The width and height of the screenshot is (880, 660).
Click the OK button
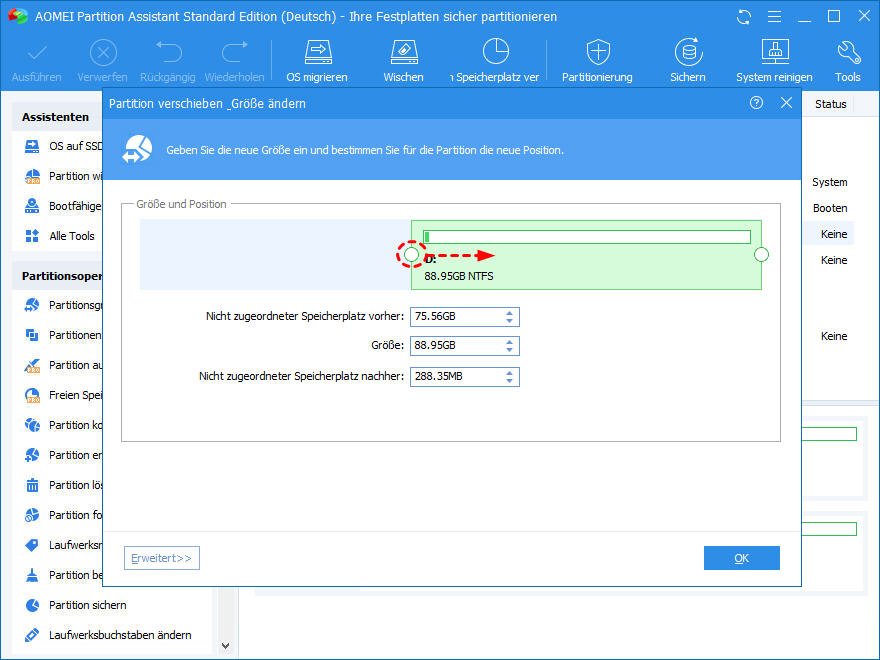pos(741,558)
